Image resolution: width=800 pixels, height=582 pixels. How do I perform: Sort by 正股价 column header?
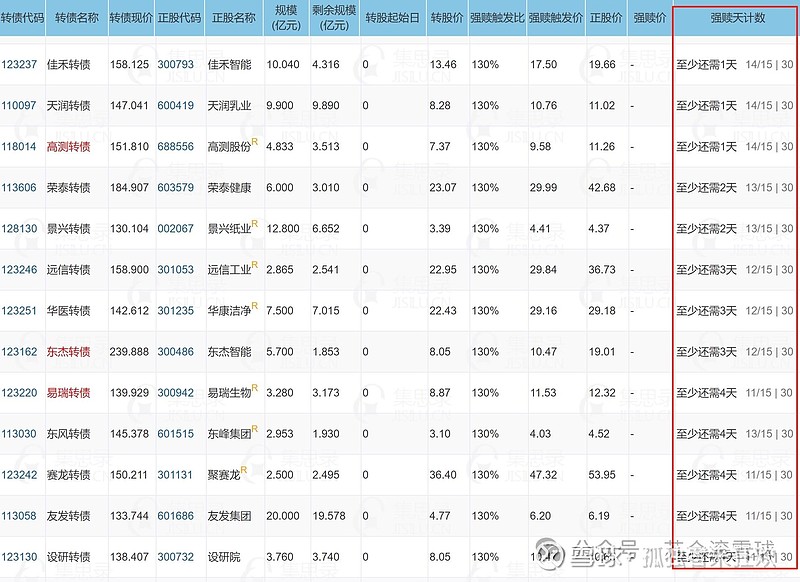(606, 18)
